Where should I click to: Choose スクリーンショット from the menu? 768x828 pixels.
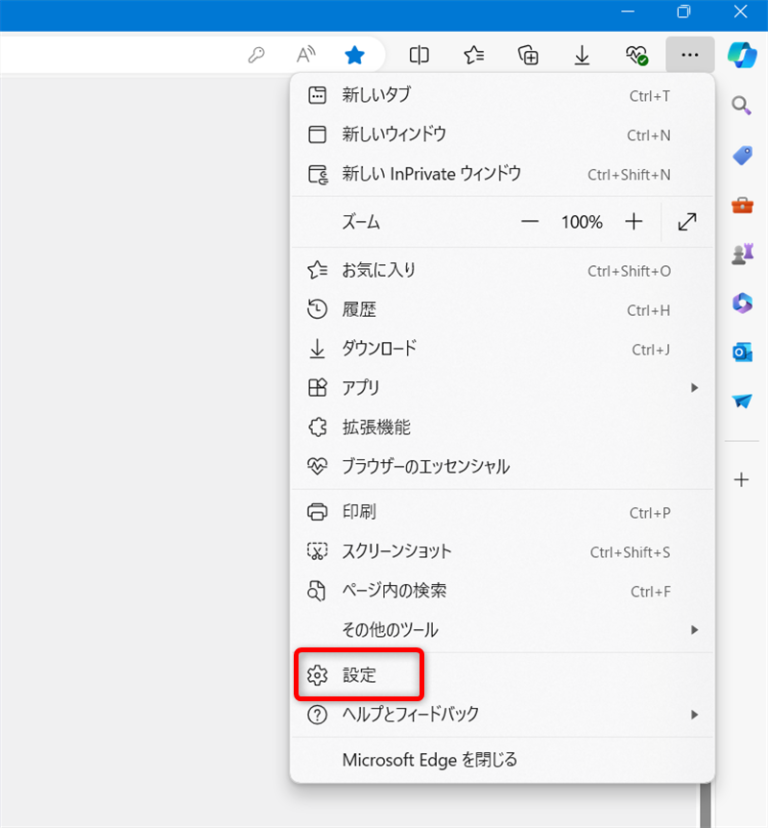pos(502,551)
